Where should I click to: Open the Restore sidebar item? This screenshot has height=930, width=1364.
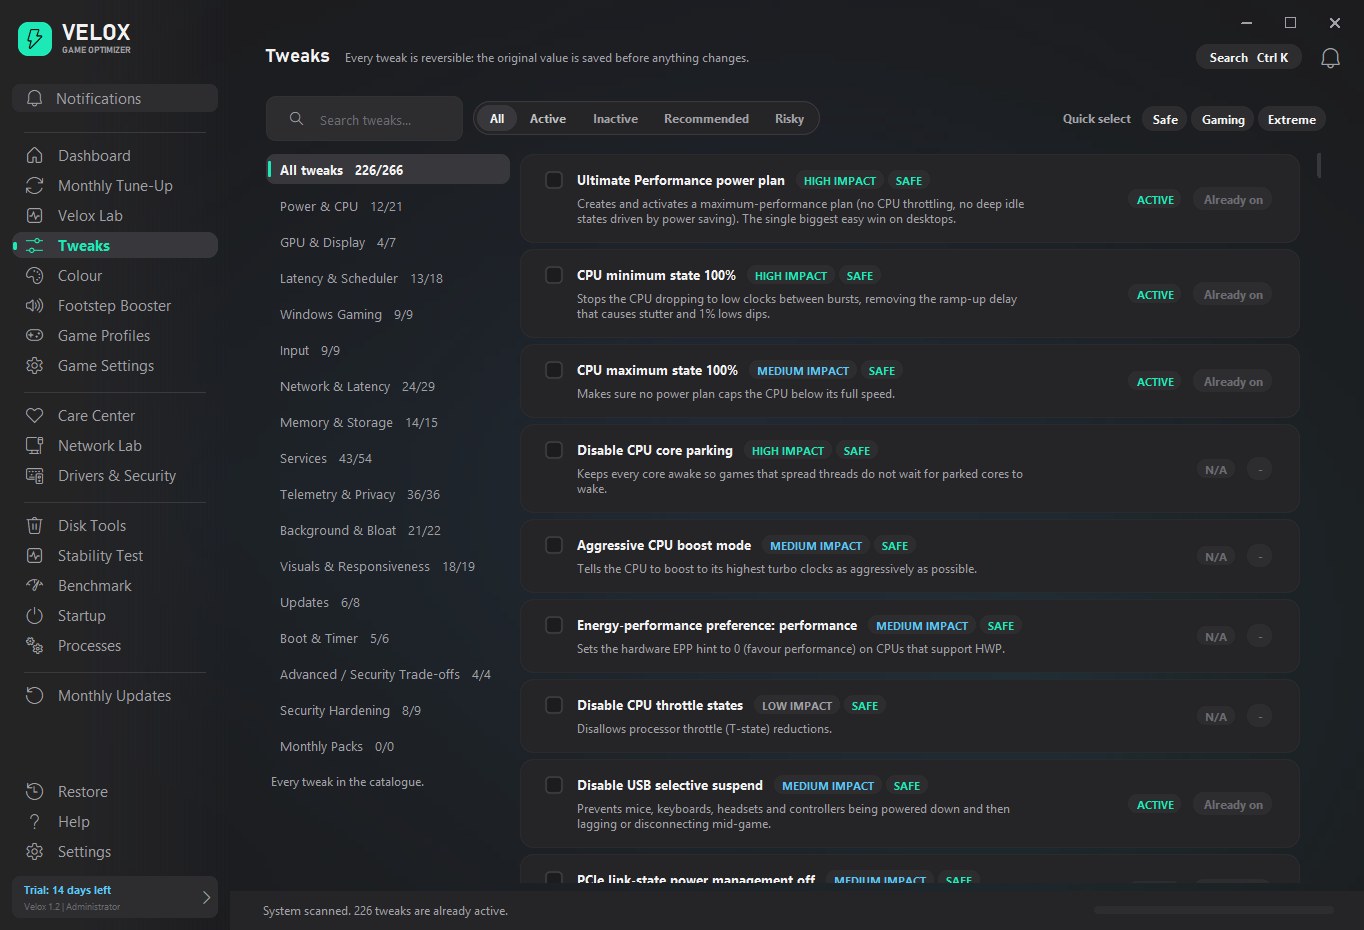click(115, 792)
